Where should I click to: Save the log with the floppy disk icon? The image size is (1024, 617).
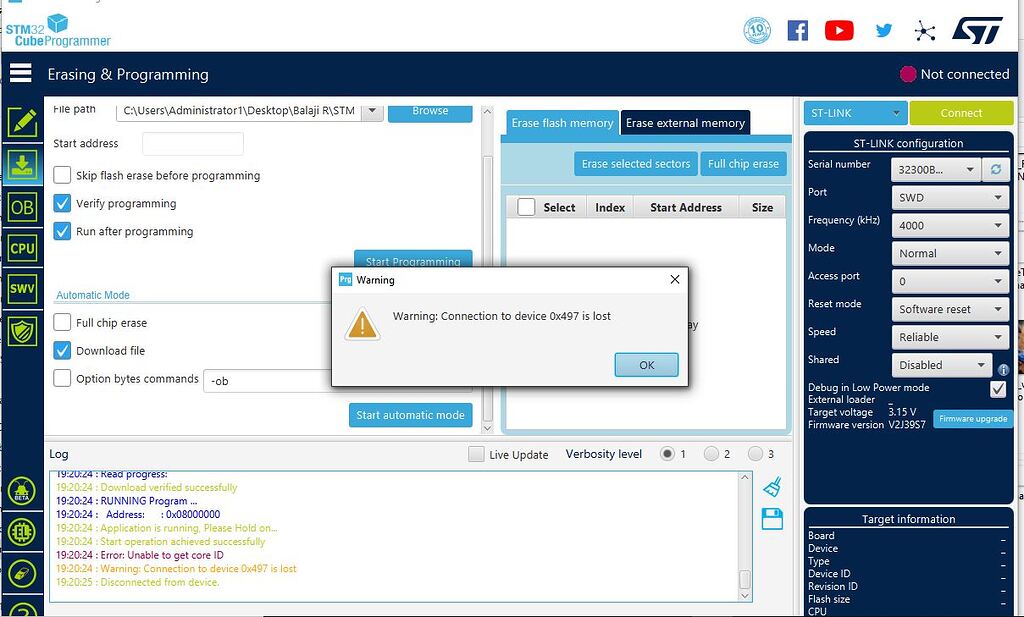click(x=772, y=519)
